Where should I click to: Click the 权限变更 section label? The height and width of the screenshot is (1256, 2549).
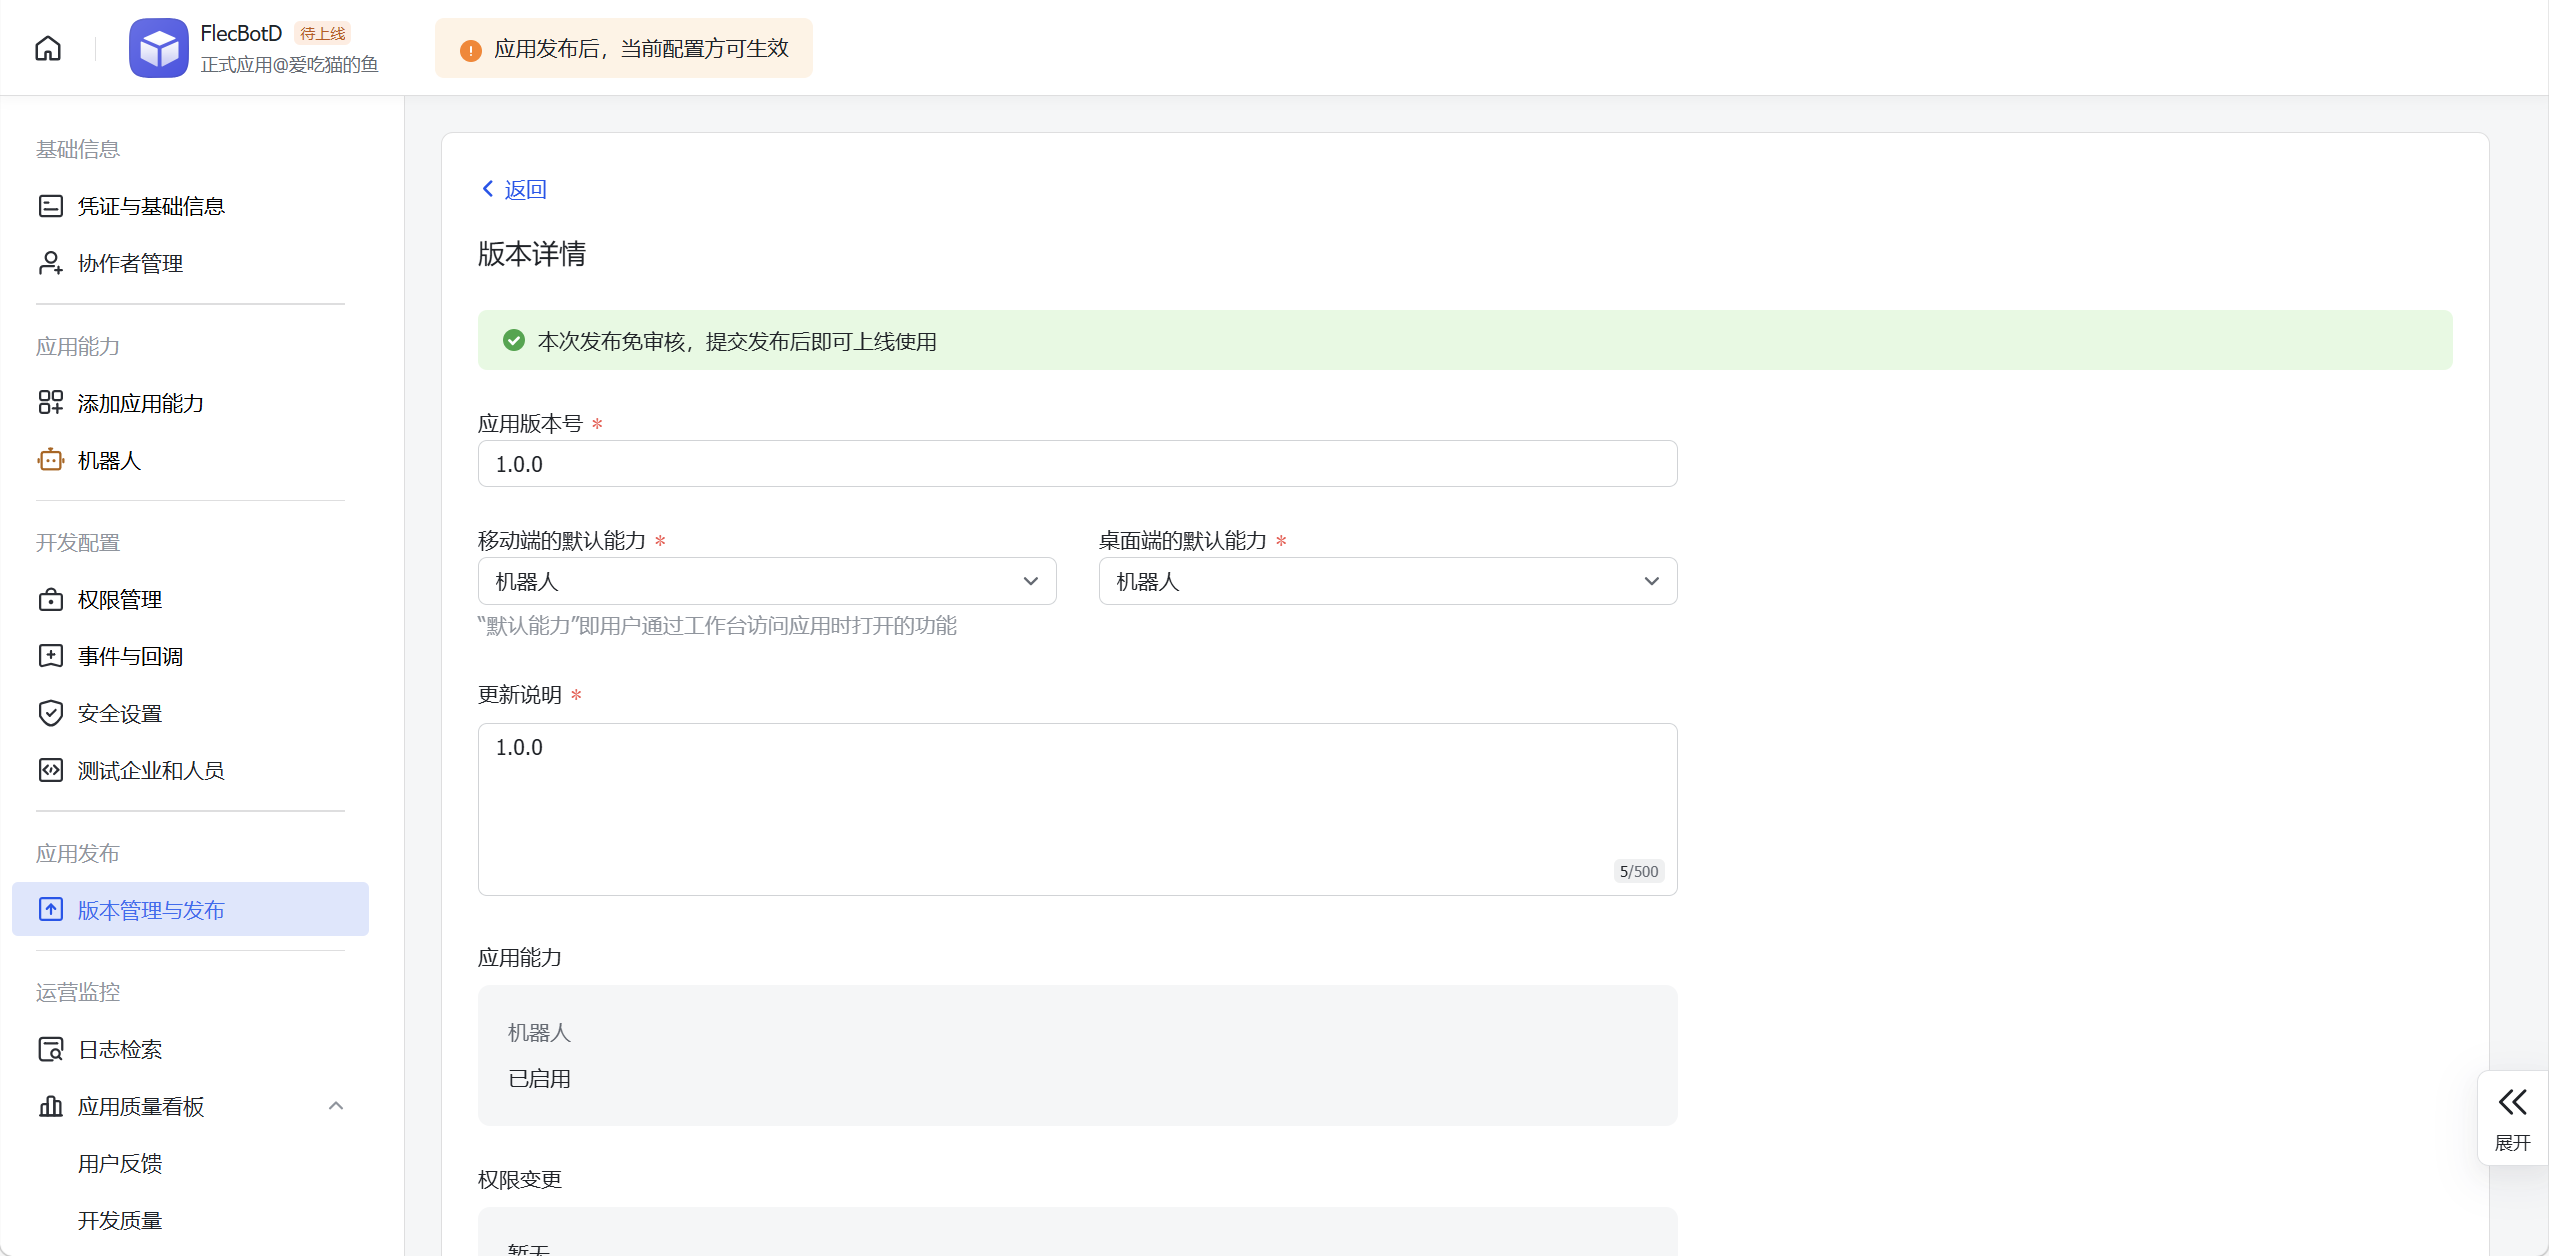pyautogui.click(x=520, y=1179)
